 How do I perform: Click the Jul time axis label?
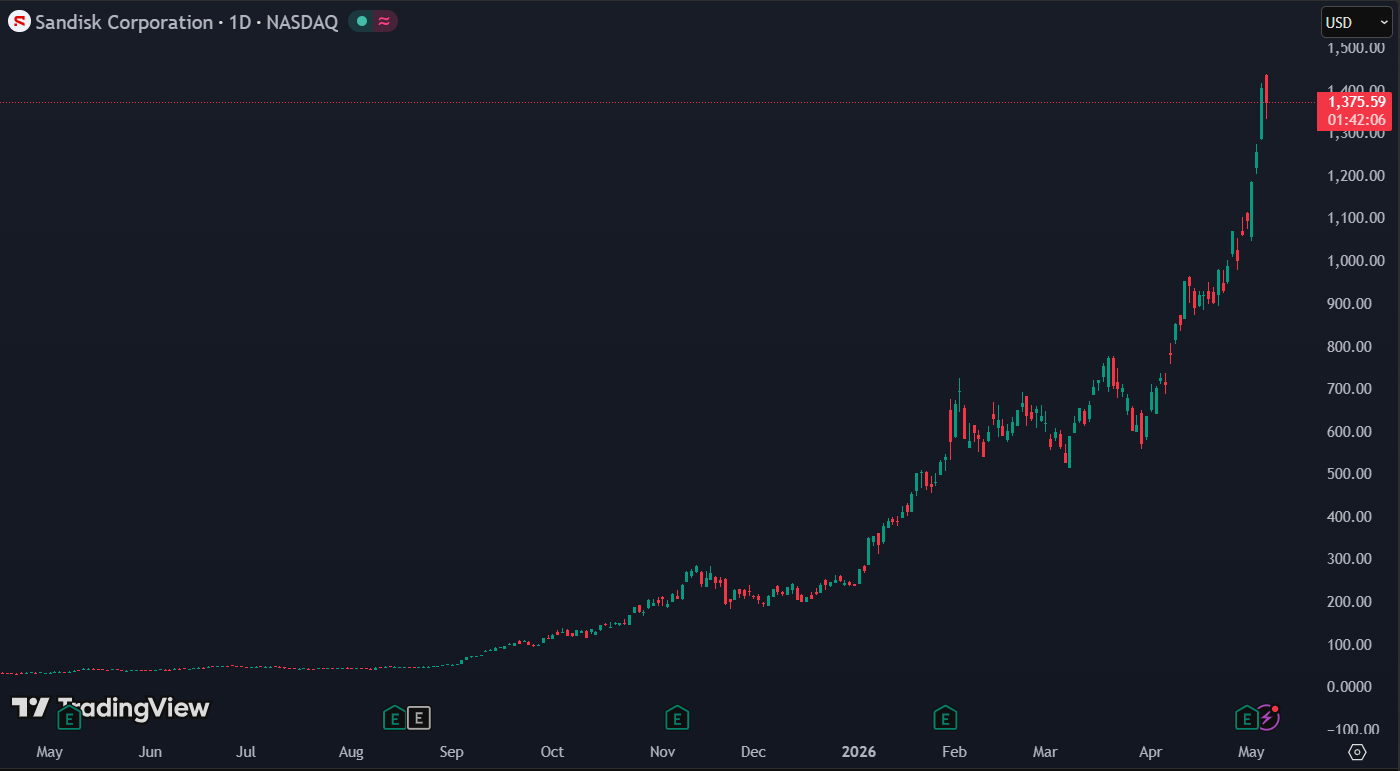click(246, 752)
